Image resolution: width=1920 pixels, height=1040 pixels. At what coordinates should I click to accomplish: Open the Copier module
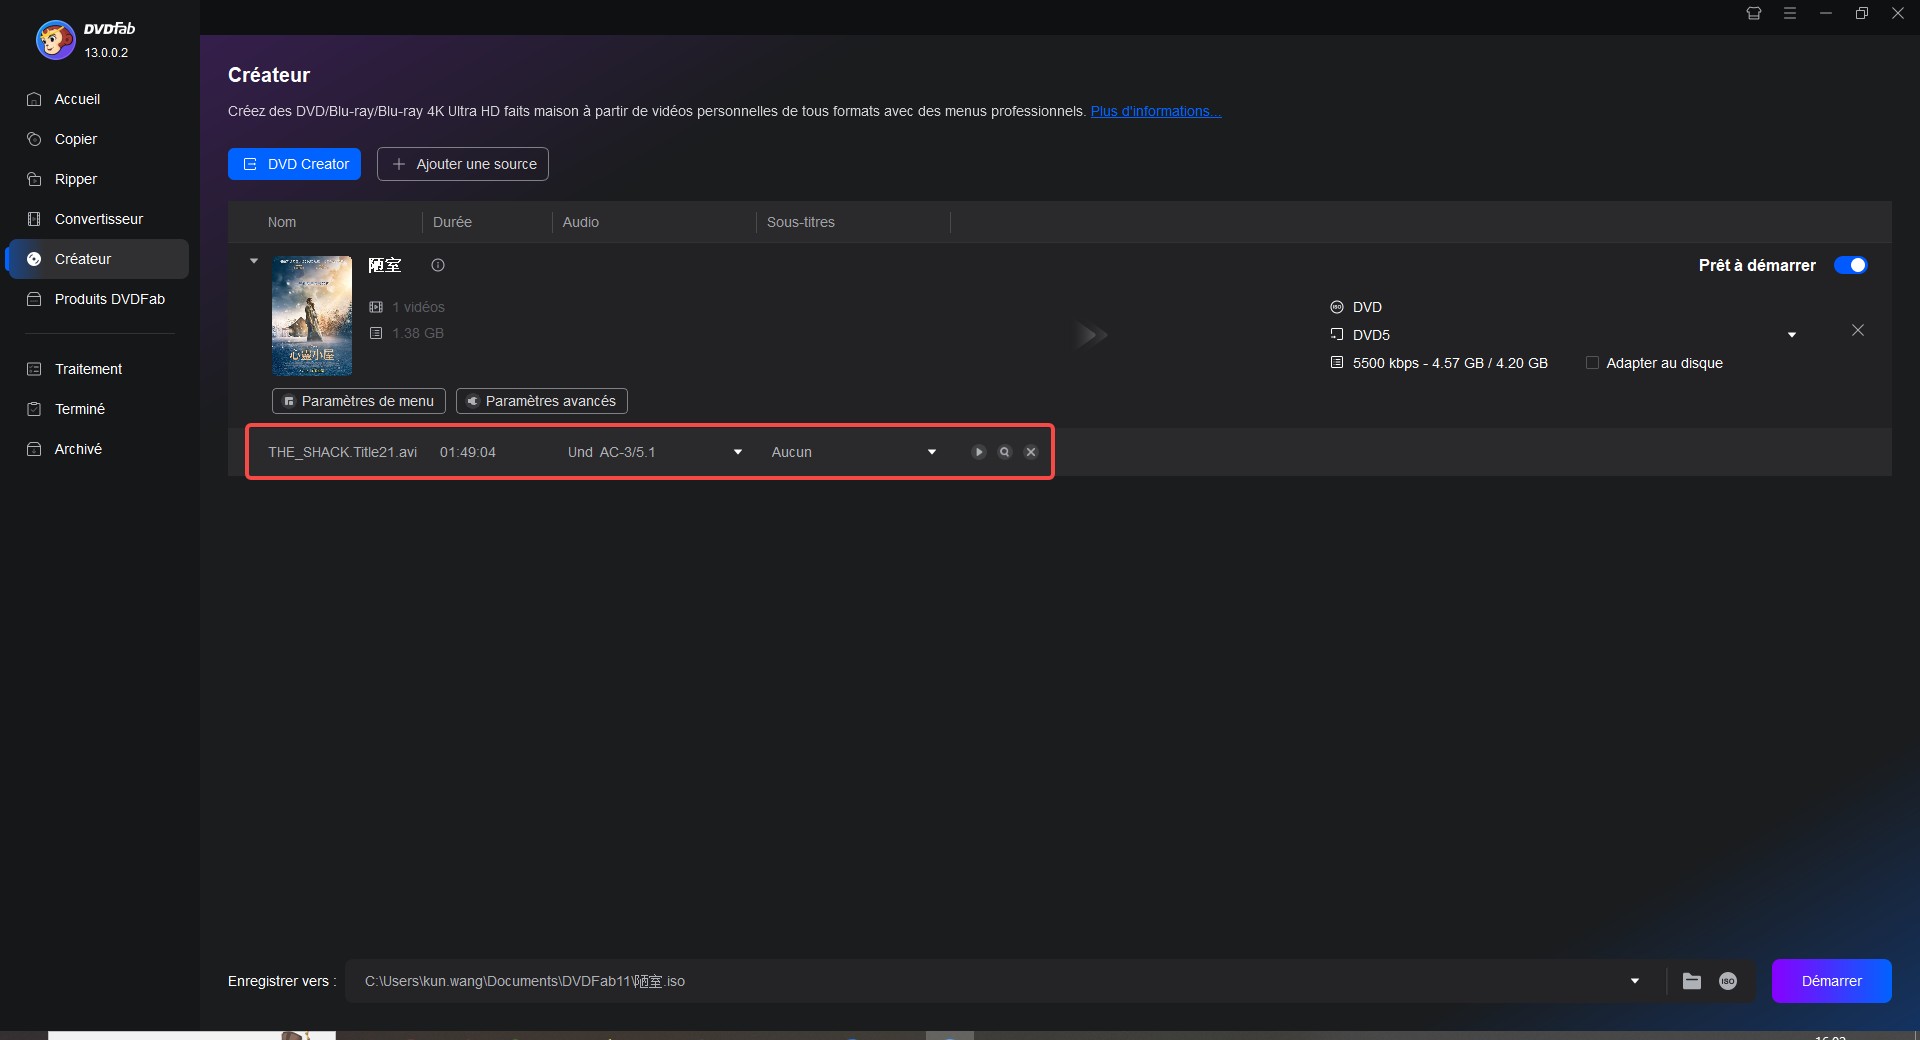76,139
